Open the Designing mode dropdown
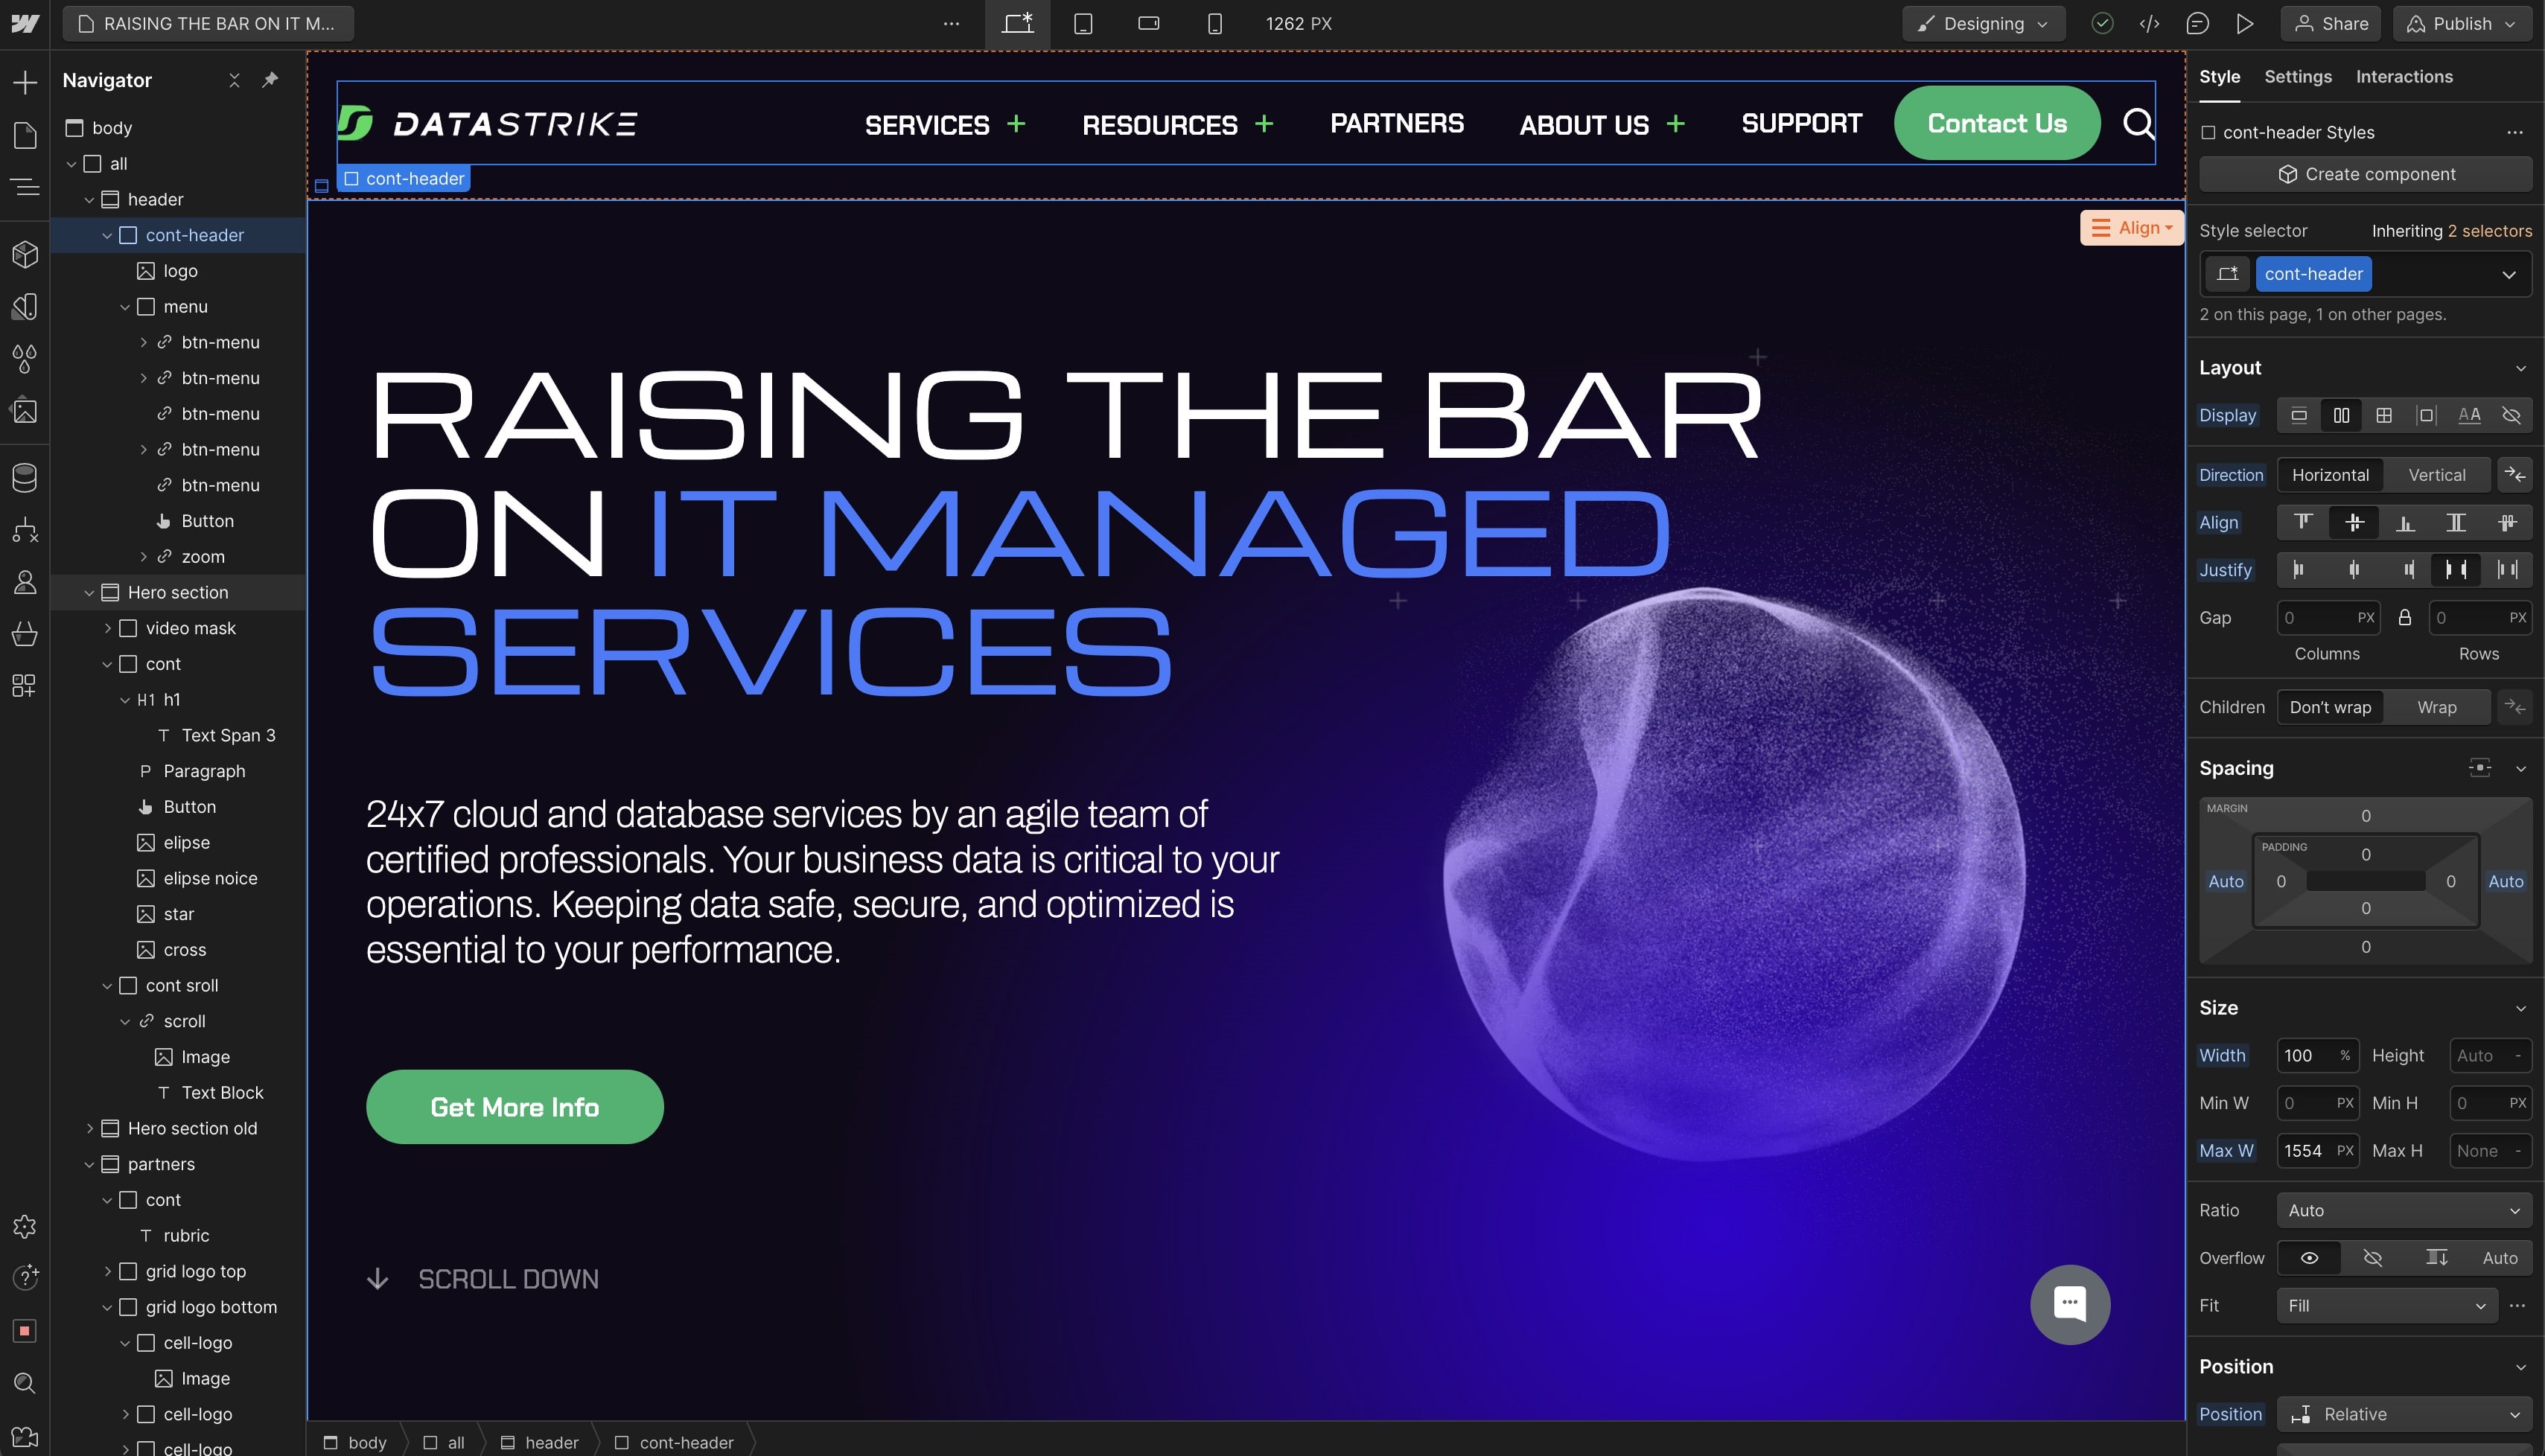Screen dimensions: 2545x1456 [1983, 23]
